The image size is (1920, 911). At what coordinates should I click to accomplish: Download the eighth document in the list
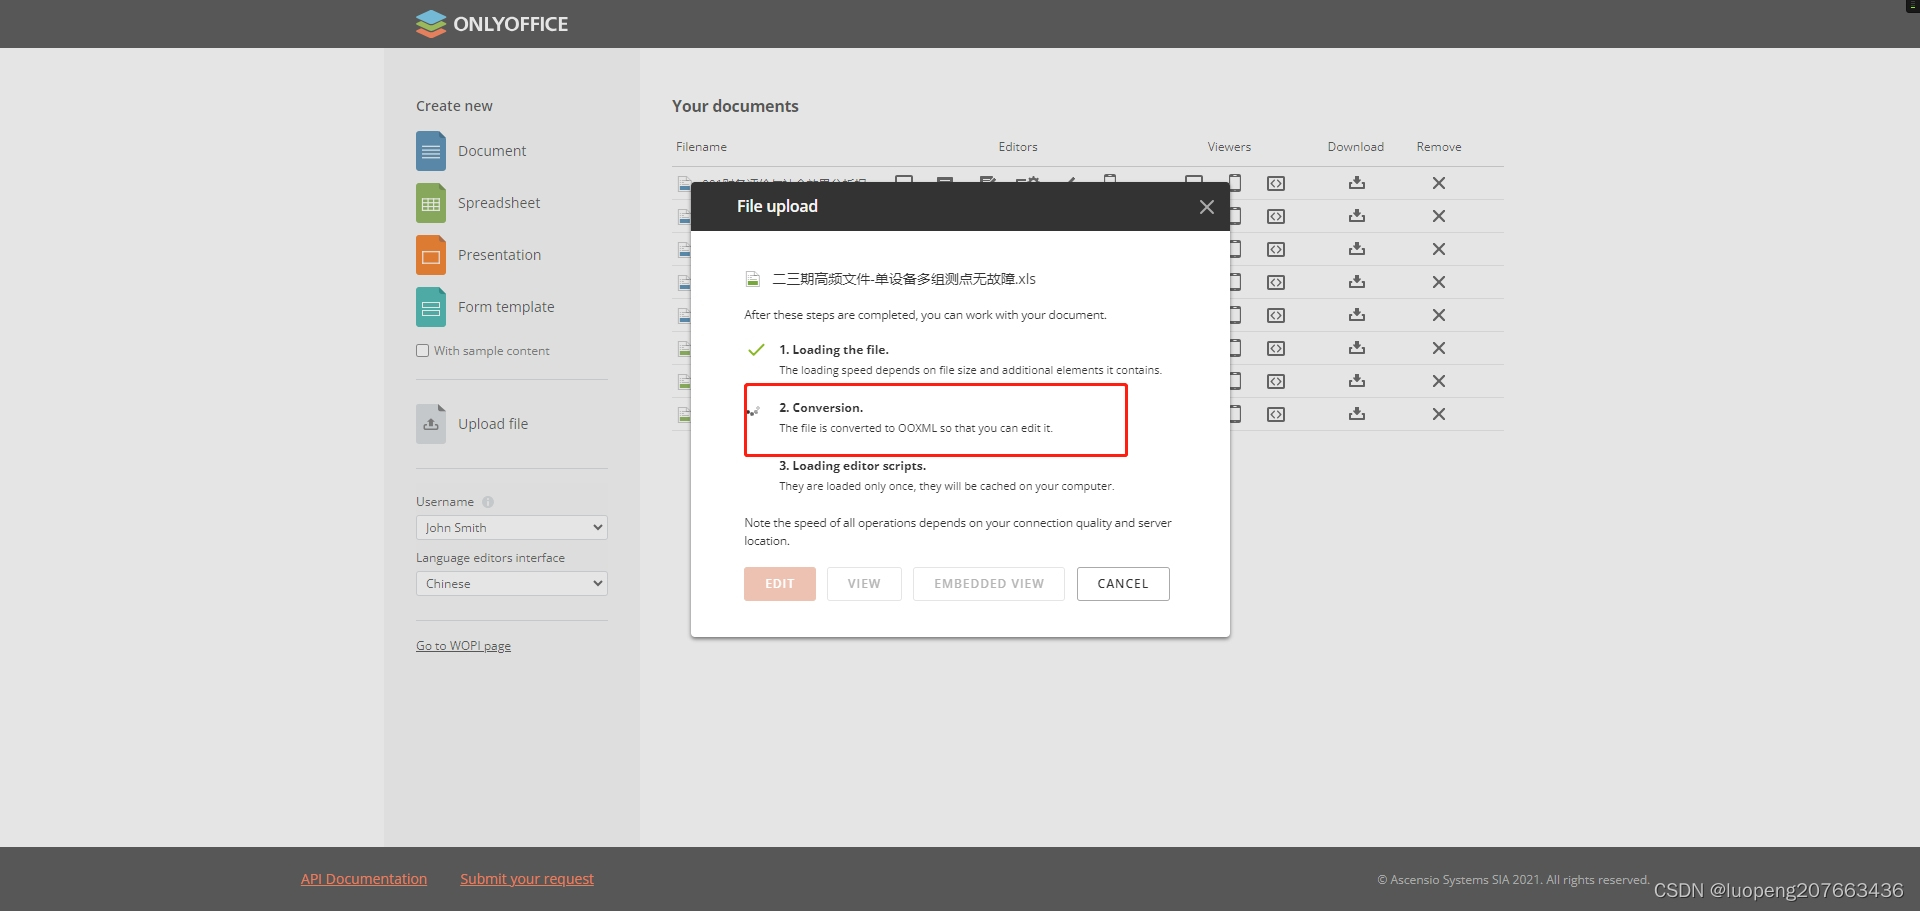click(1357, 414)
